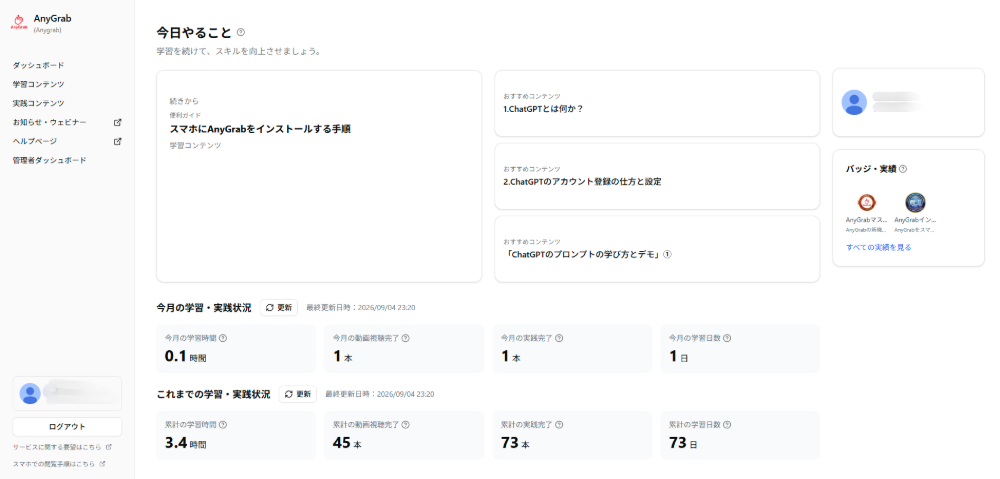
Task: Open 「ChatGPTのプロンプトの学び方とデモ」① card
Action: coord(657,249)
